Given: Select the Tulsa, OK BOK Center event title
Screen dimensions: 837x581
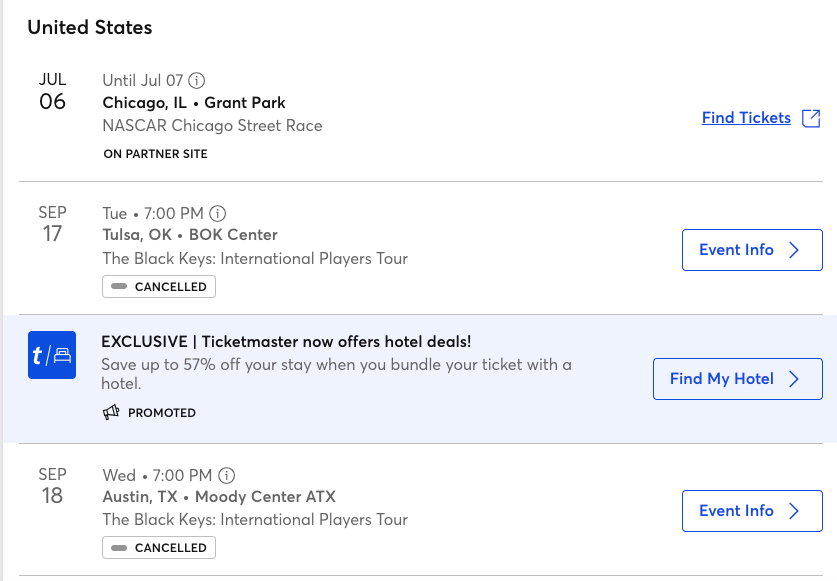Looking at the screenshot, I should coord(190,235).
